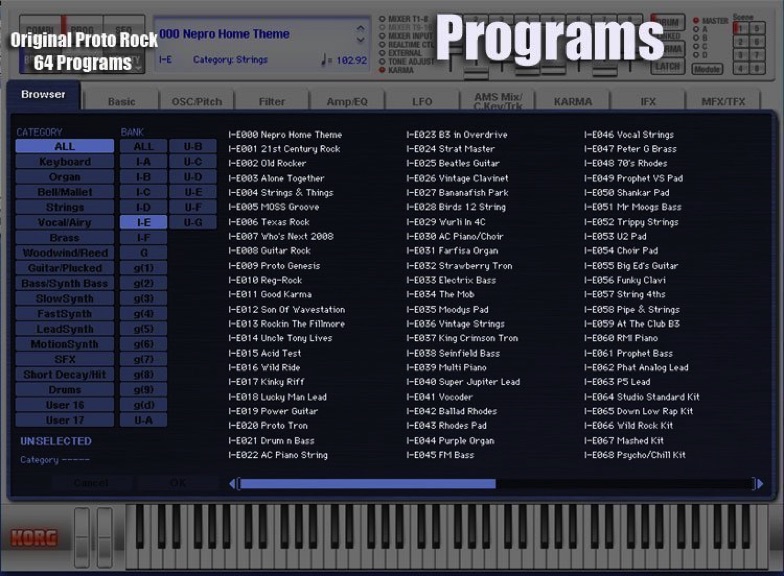784x576 pixels.
Task: Filter programs by Guitar/Plucked category
Action: (x=64, y=268)
